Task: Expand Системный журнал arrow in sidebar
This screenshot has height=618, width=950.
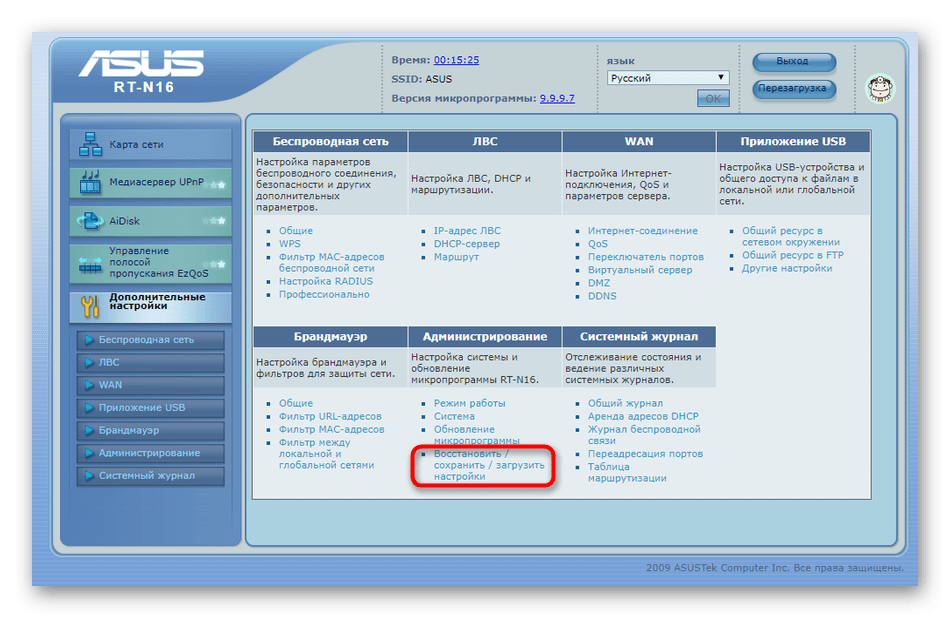Action: point(89,476)
